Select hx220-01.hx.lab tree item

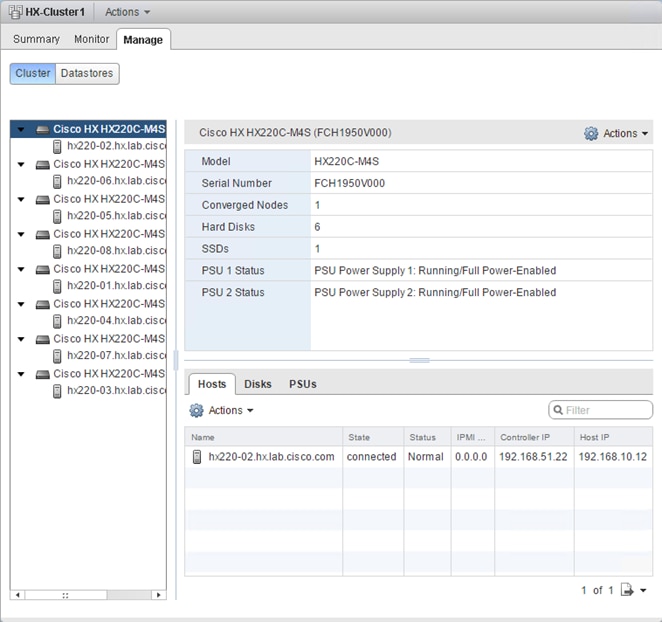[x=117, y=286]
